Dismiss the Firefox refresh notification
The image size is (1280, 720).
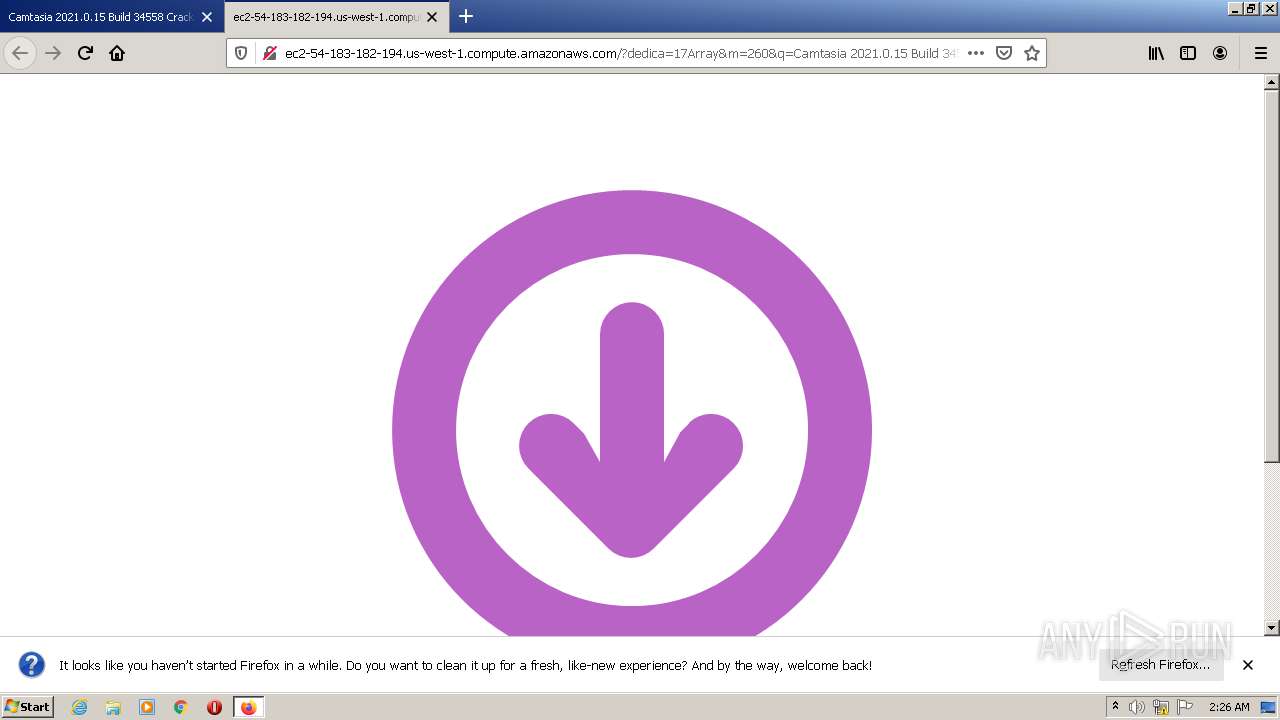(x=1248, y=665)
